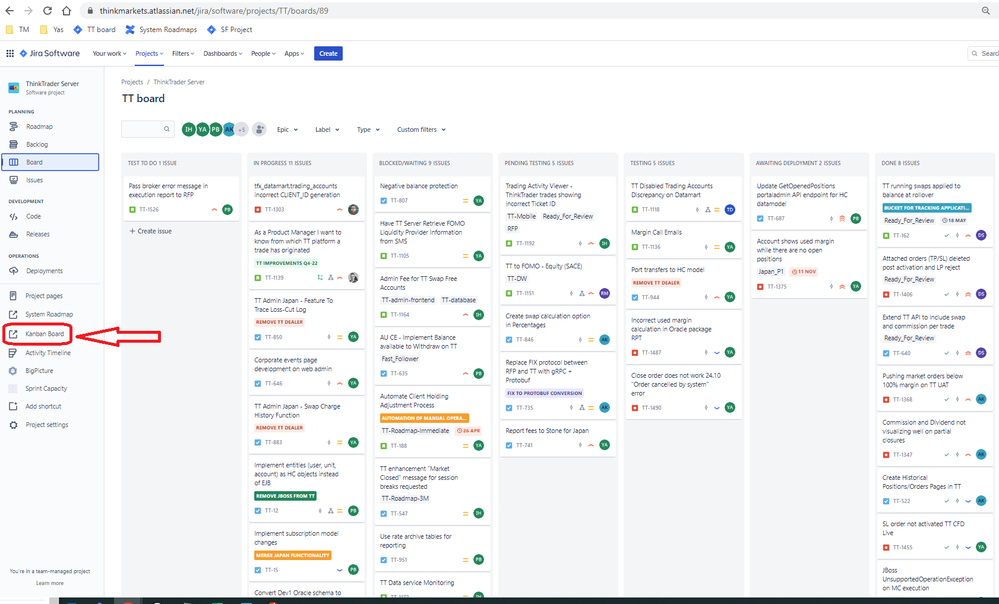Open ThinkTrader Server breadcrumb link
Screen dimensions: 999x604
point(179,82)
